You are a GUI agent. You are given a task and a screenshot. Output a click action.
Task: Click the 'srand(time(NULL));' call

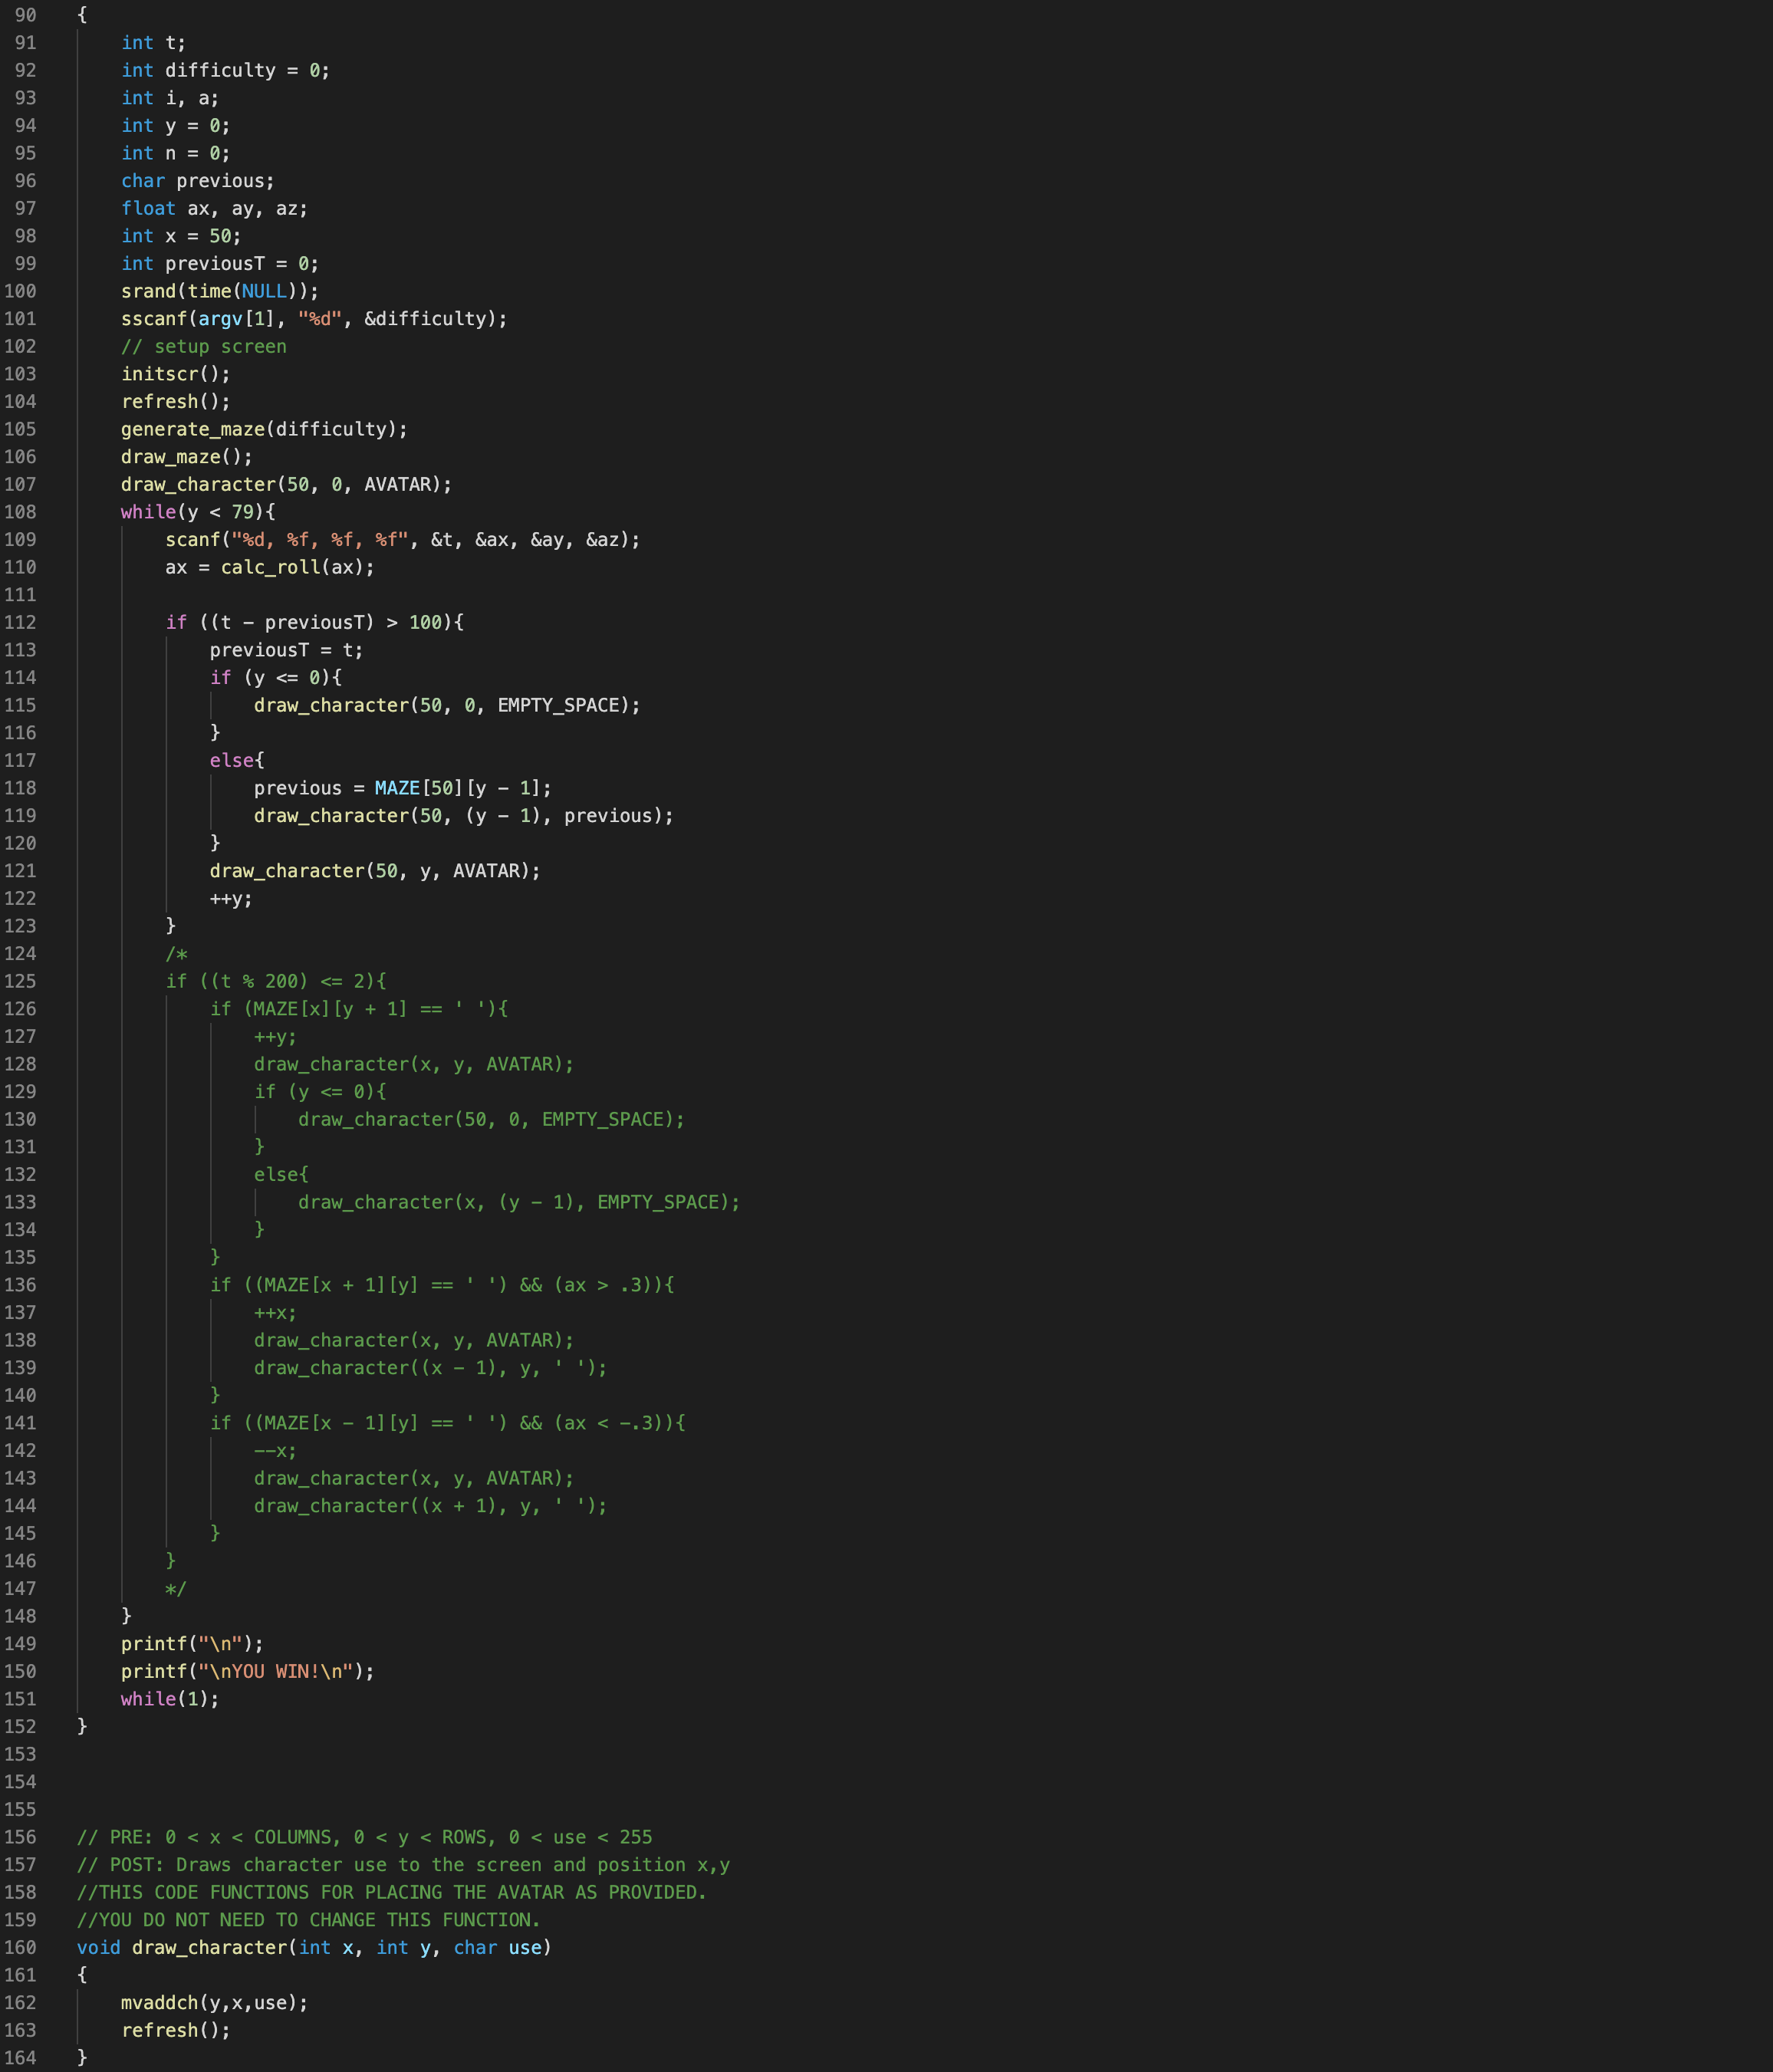(220, 292)
